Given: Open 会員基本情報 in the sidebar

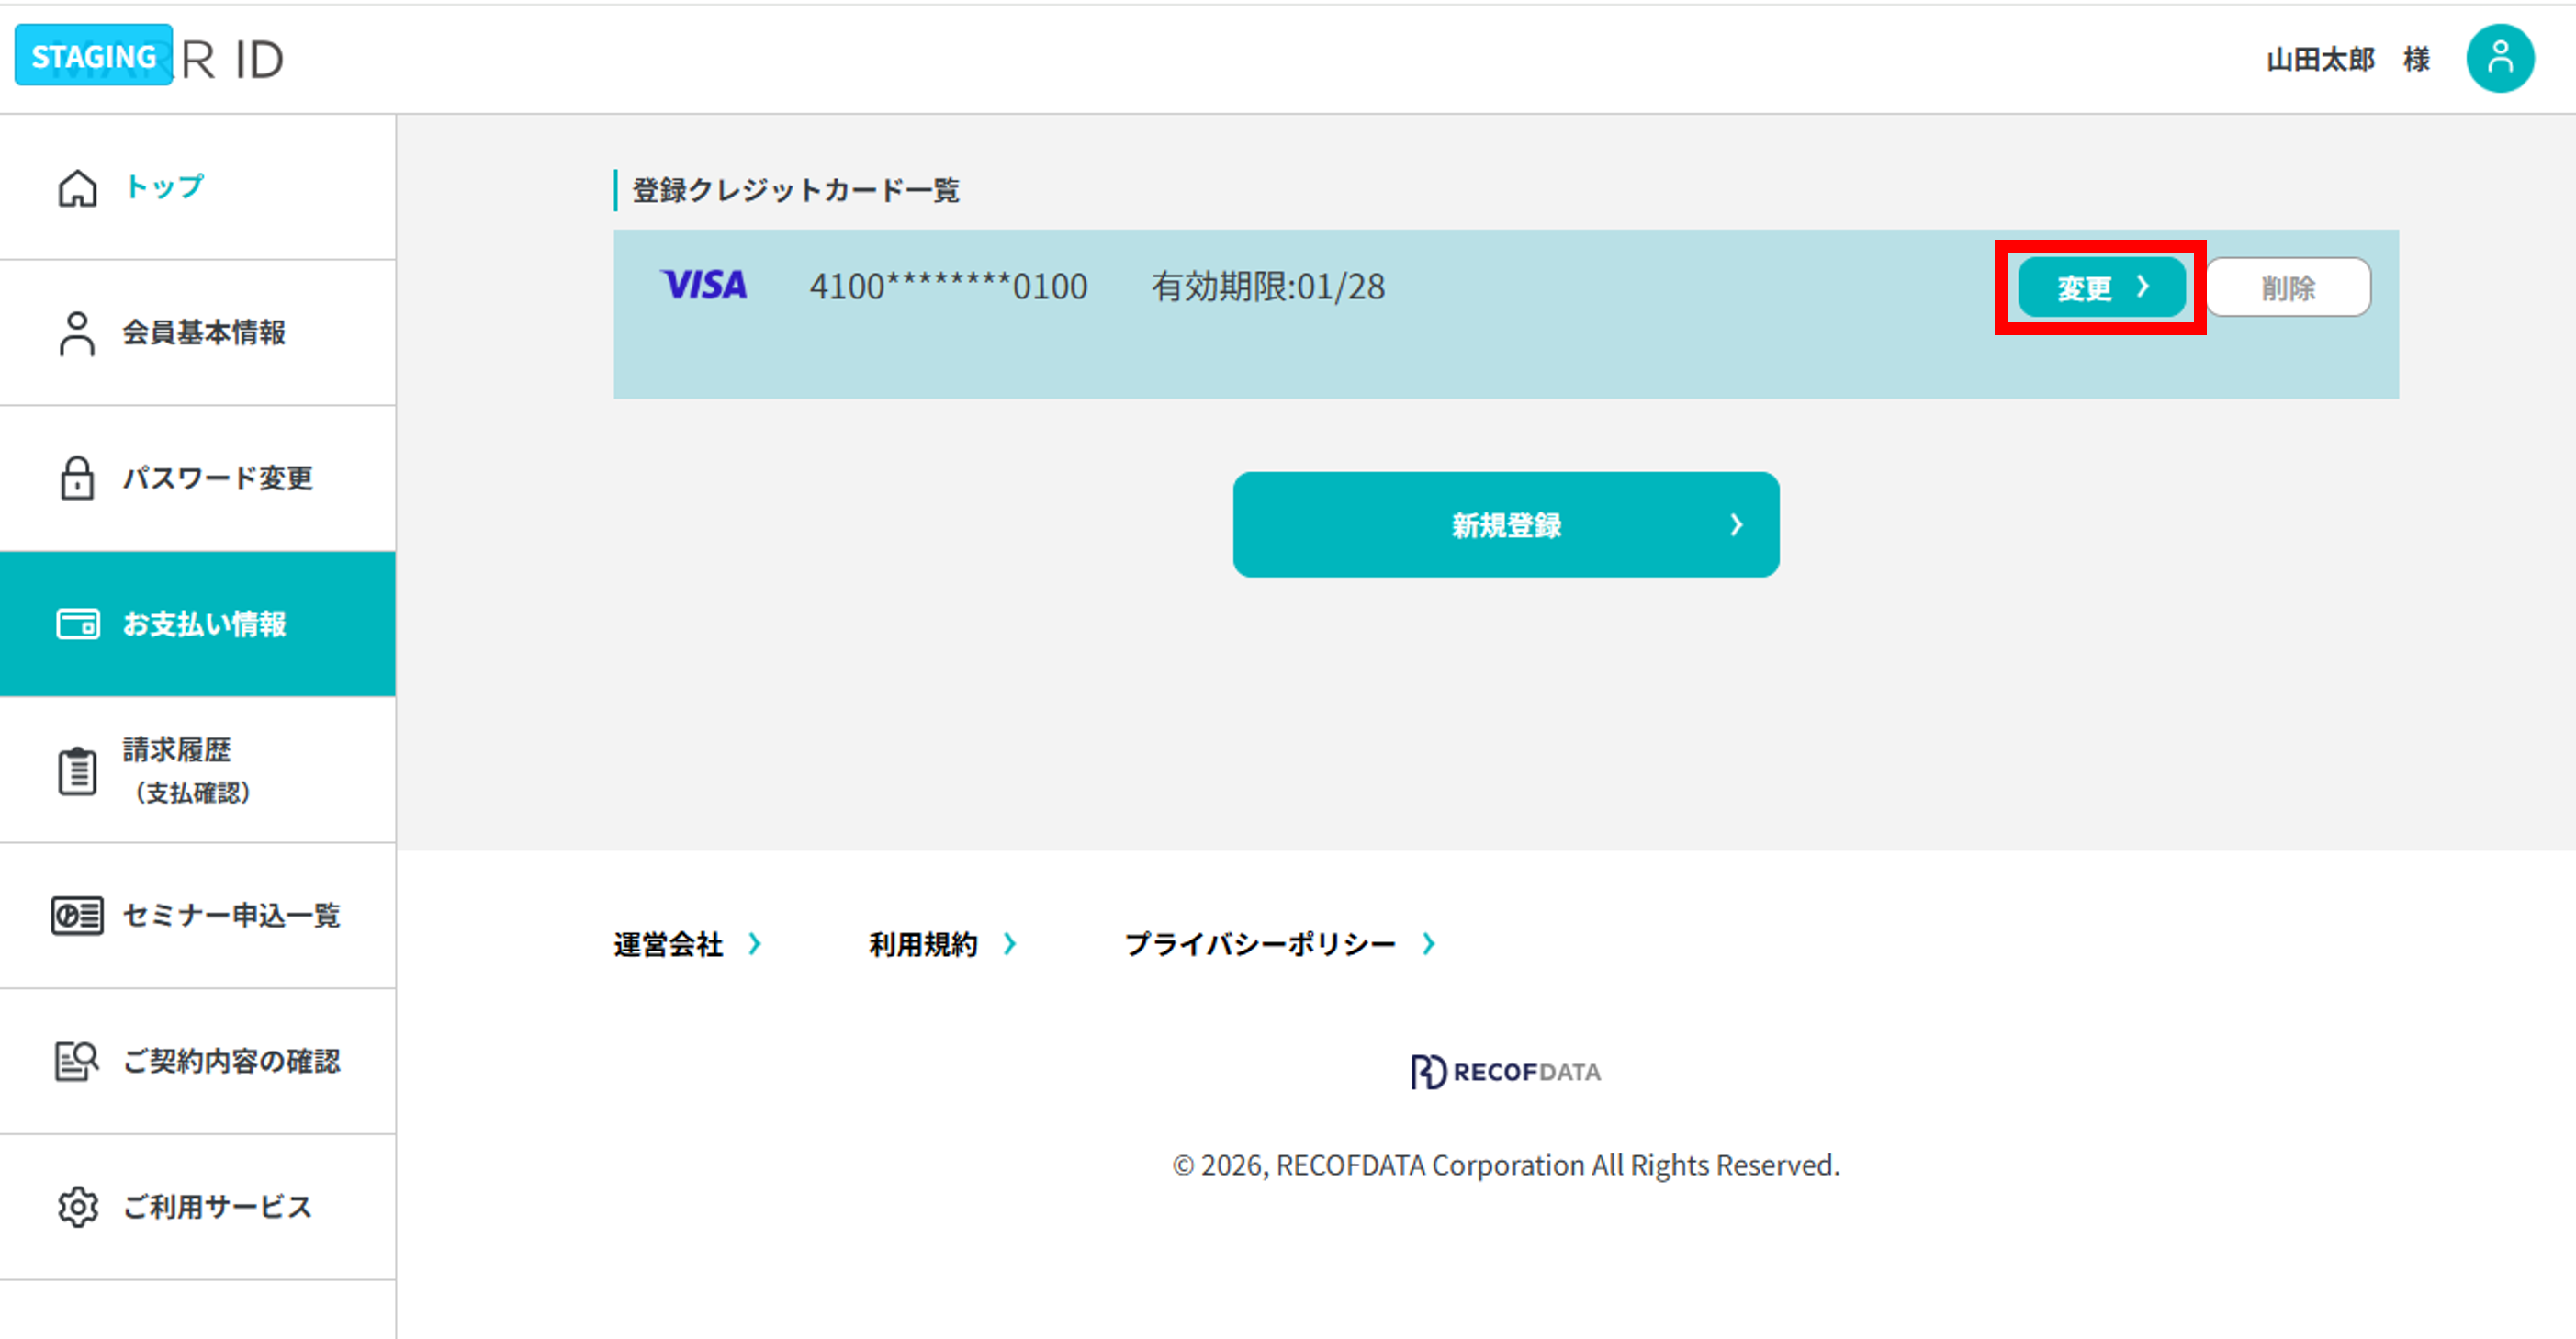Looking at the screenshot, I should click(198, 333).
